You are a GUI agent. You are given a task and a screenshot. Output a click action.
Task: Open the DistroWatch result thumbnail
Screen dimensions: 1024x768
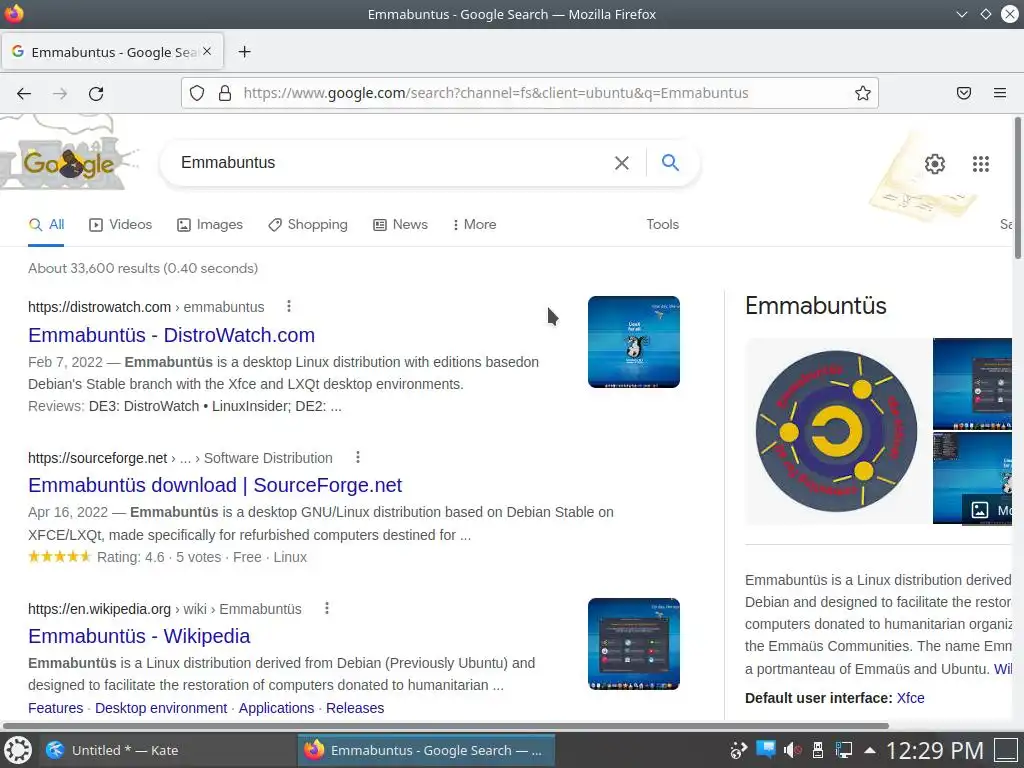click(x=633, y=342)
